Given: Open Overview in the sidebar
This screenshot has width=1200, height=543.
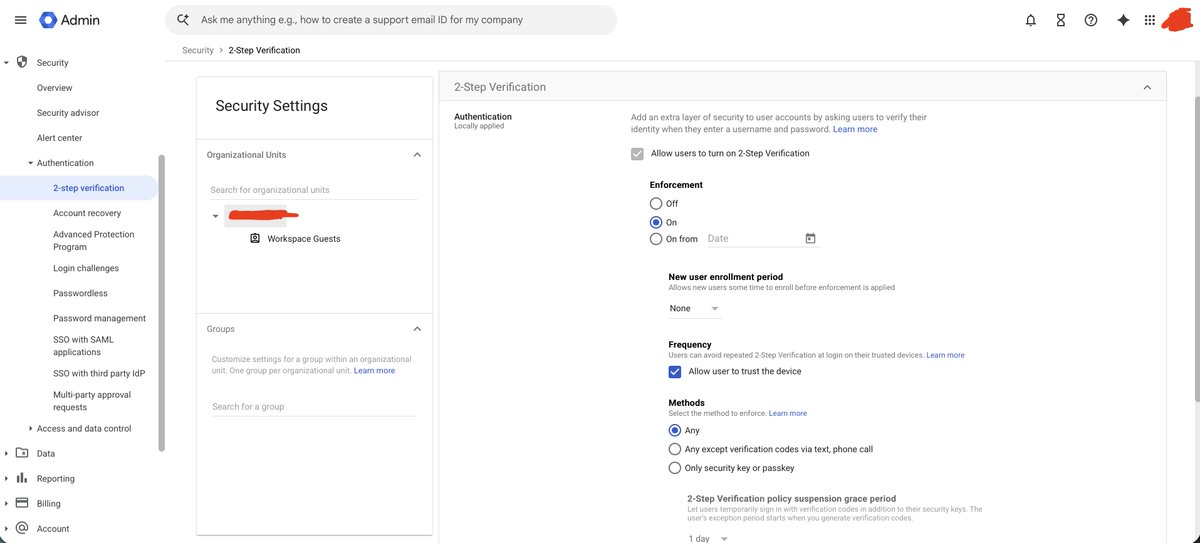Looking at the screenshot, I should tap(55, 88).
